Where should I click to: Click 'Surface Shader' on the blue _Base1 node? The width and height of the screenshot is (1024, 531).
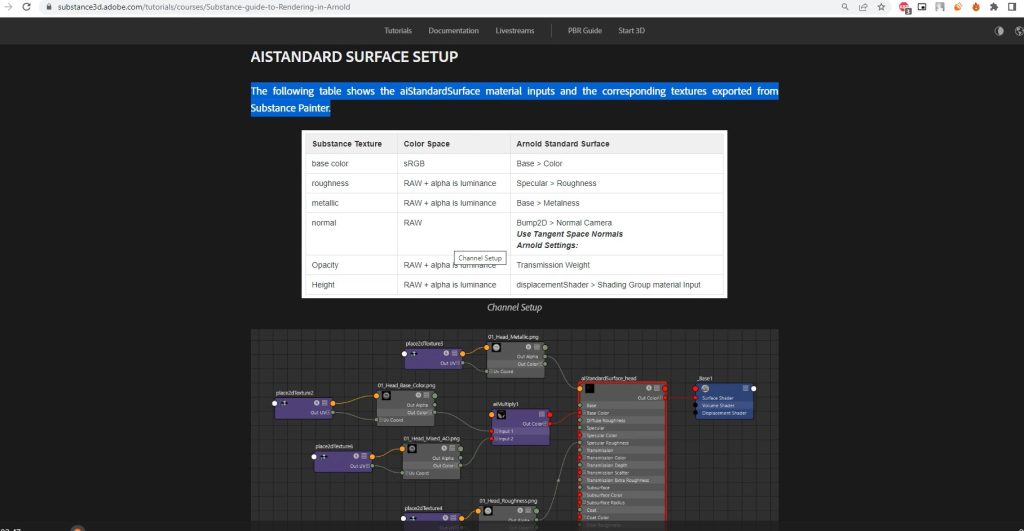pos(718,398)
